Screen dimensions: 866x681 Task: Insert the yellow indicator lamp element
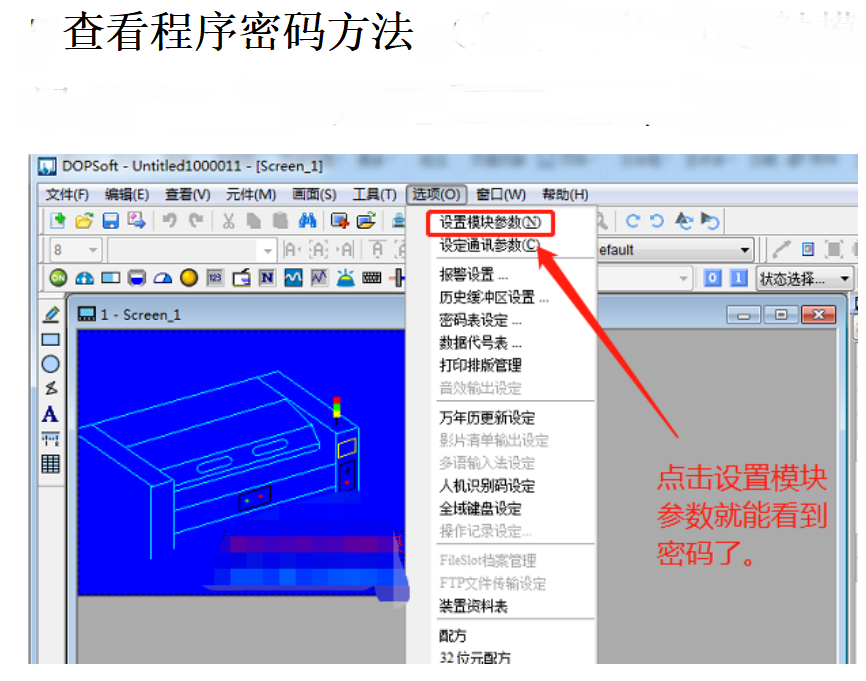click(188, 278)
